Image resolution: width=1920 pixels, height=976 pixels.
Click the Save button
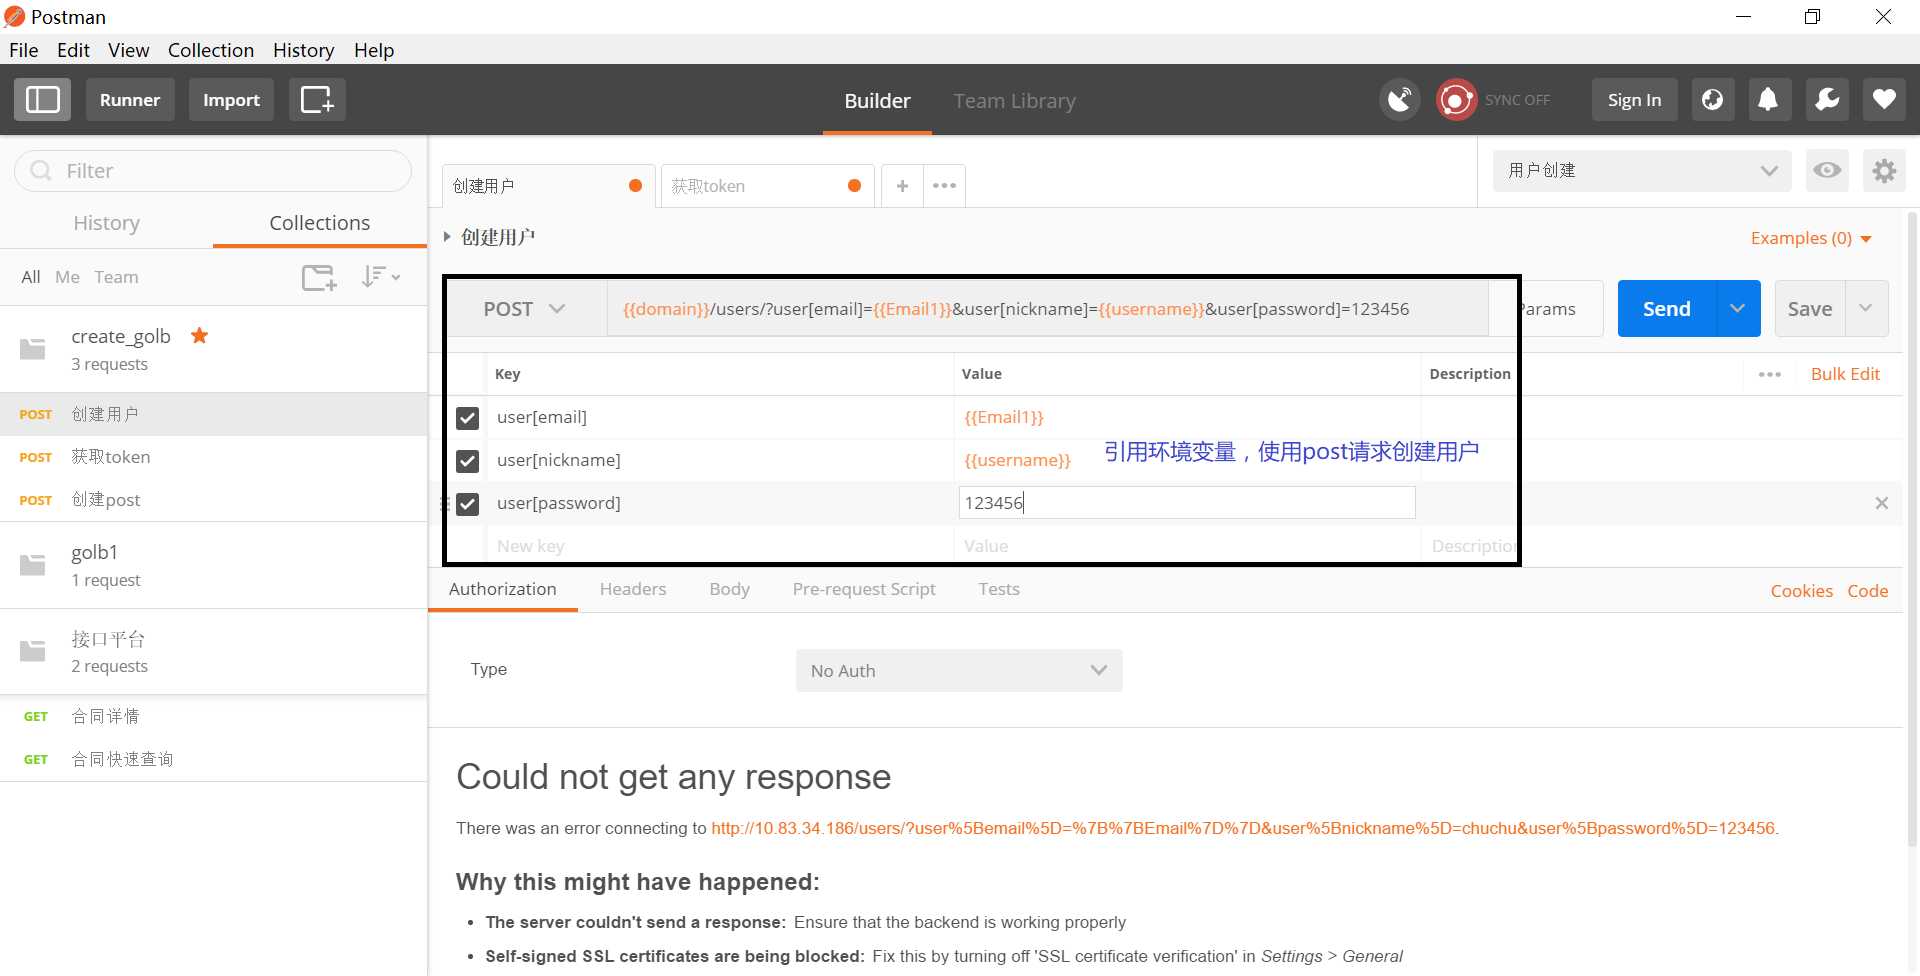[1810, 309]
